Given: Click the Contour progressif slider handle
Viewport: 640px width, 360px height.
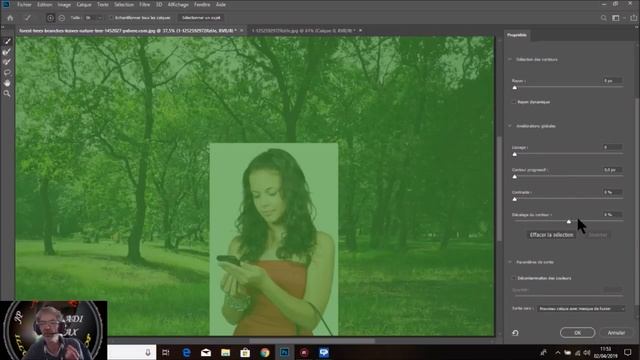Looking at the screenshot, I should 515,177.
